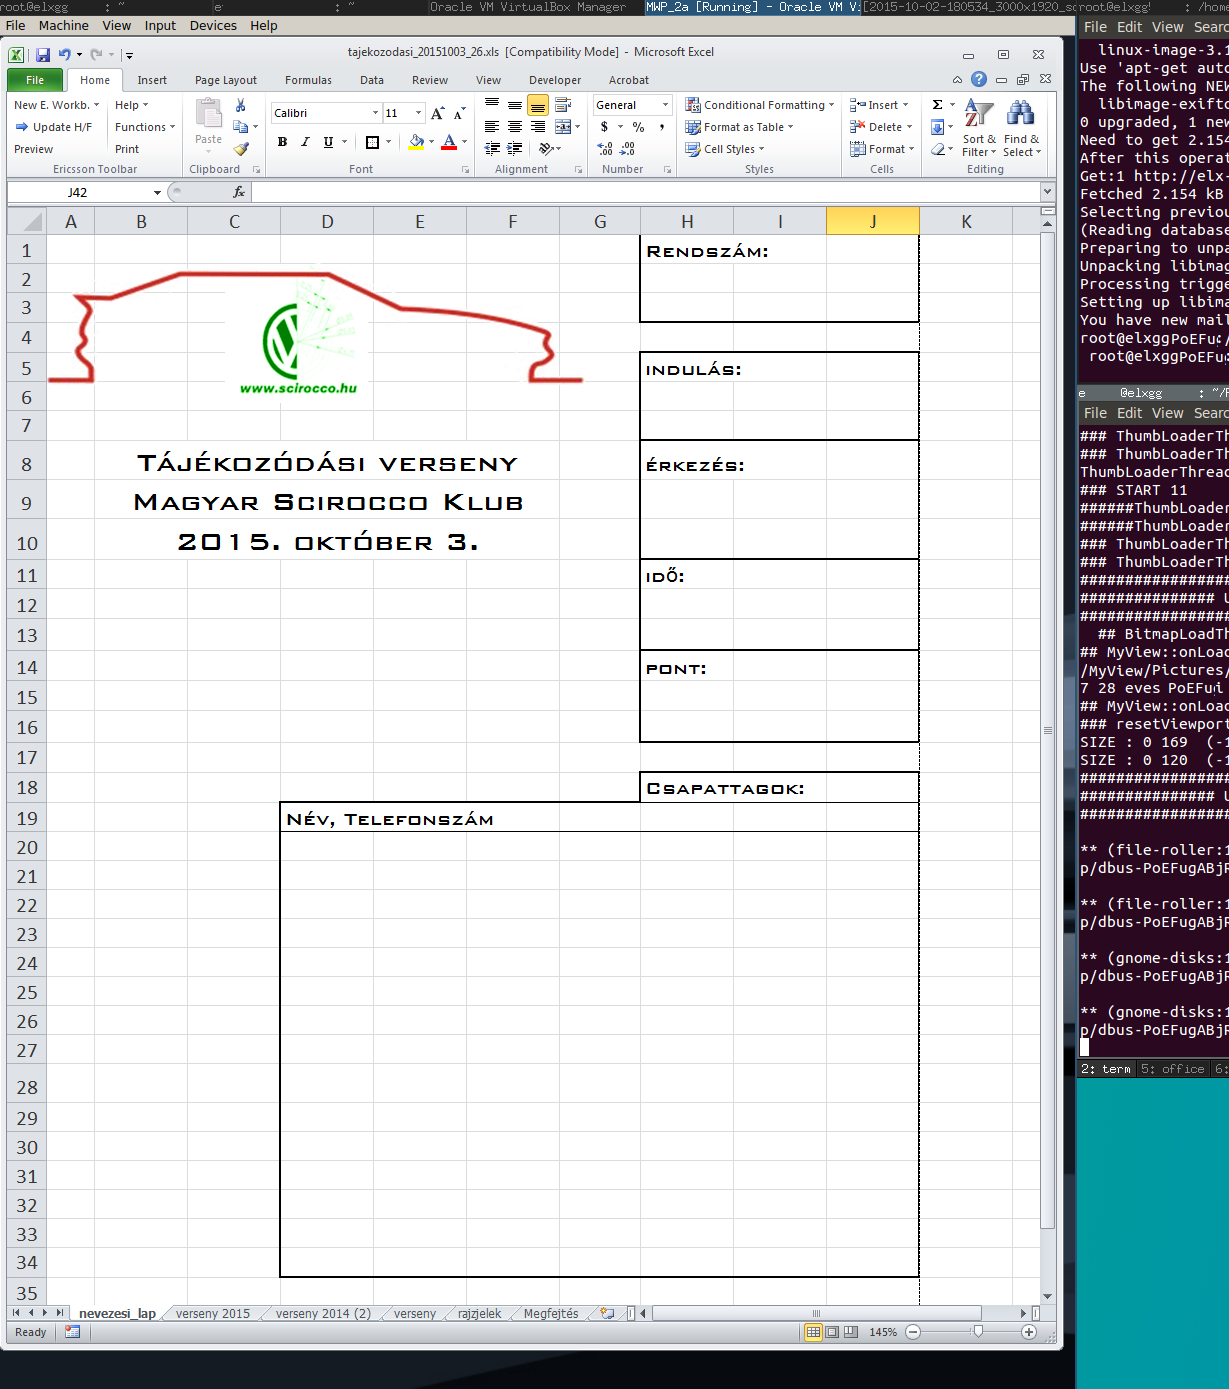The image size is (1229, 1389).
Task: Switch to Page Layout view in status bar
Action: pyautogui.click(x=832, y=1332)
